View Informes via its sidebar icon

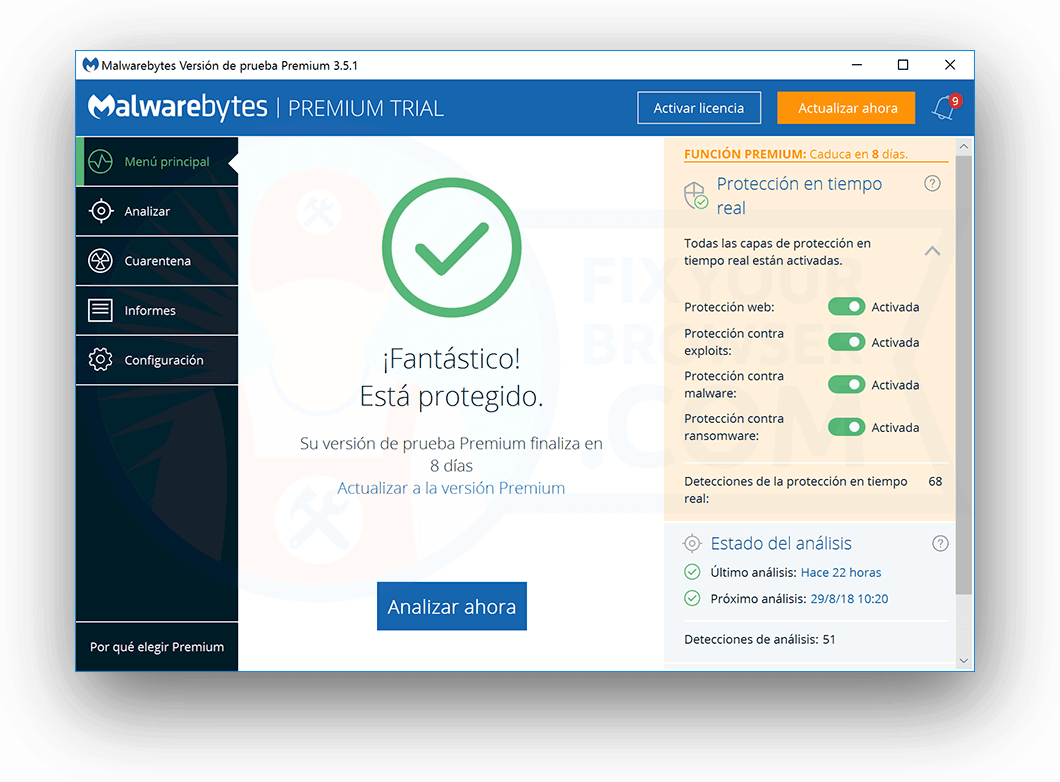pos(100,310)
